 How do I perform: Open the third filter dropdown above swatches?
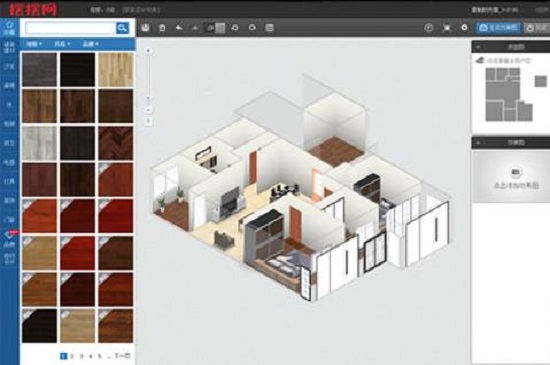pos(90,44)
